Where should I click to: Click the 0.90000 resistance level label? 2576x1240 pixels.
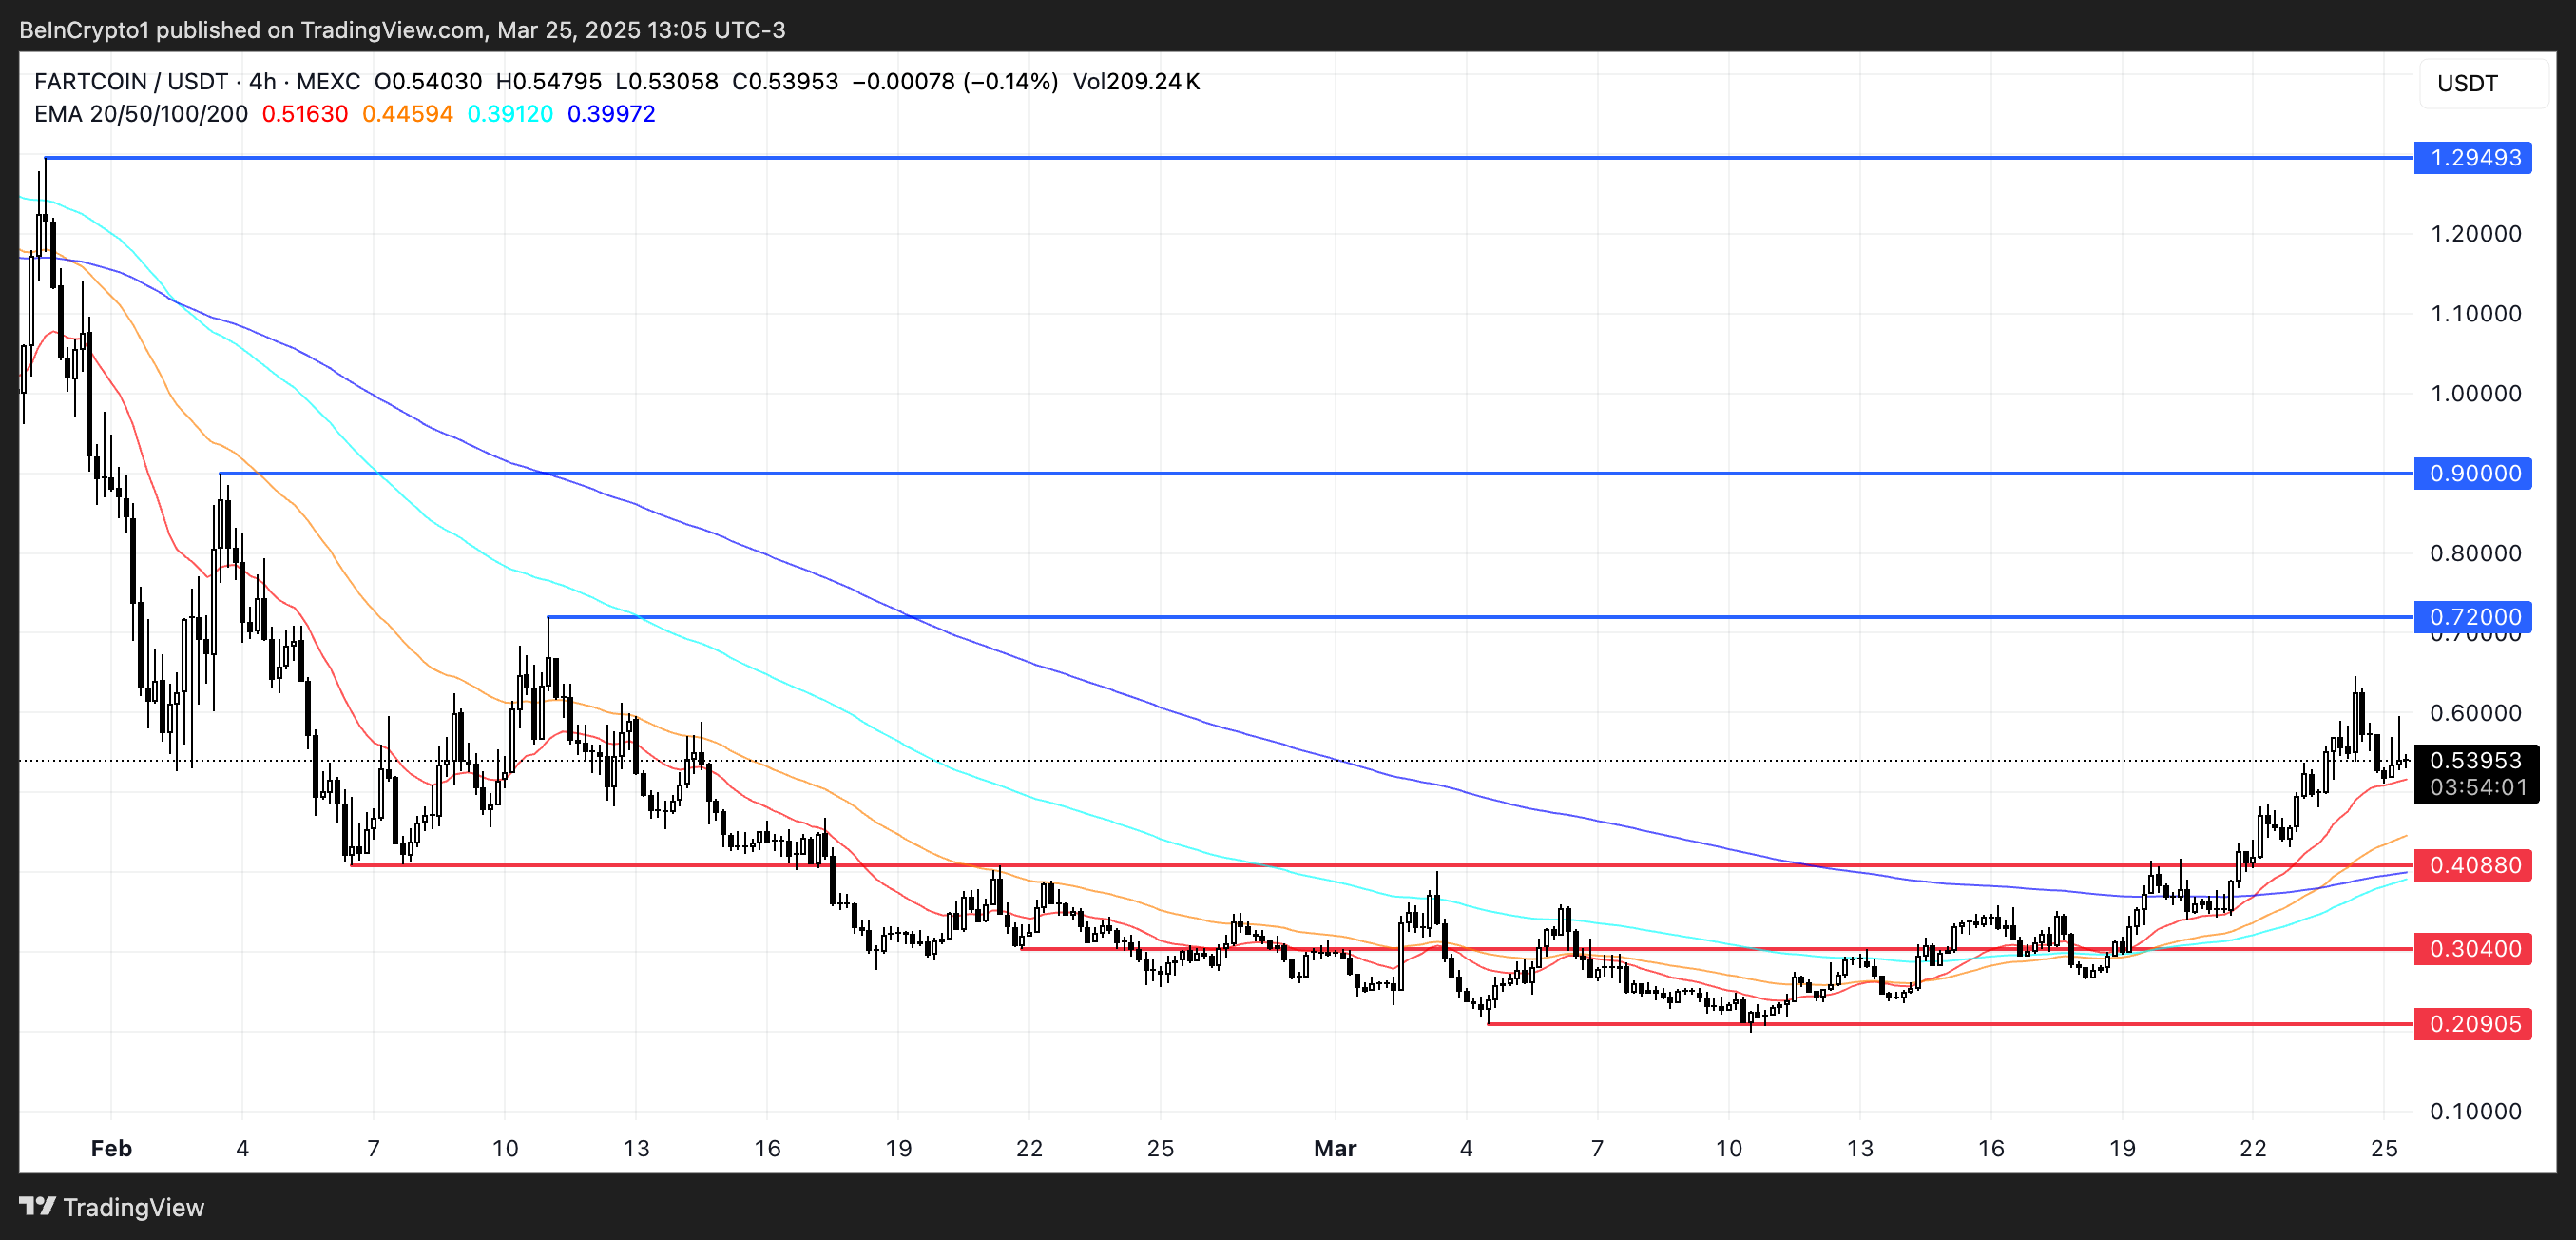point(2473,474)
